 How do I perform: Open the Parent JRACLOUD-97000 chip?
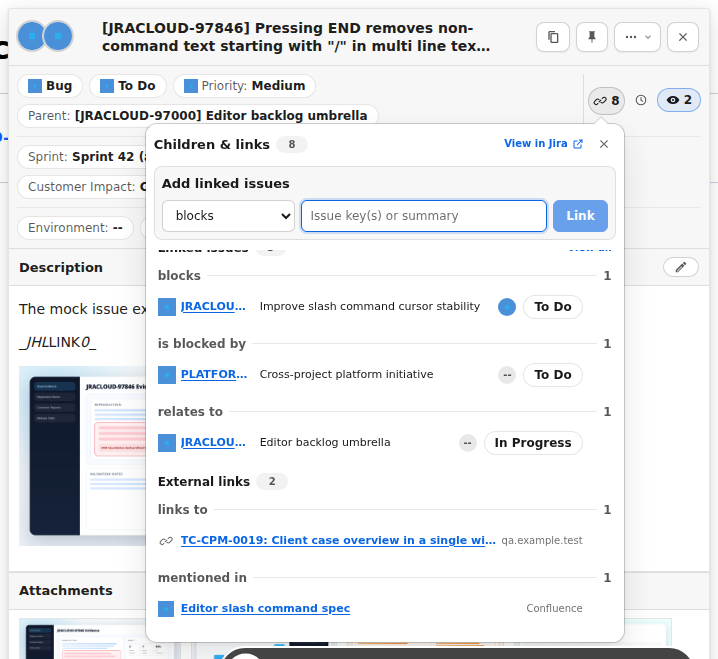pos(198,115)
